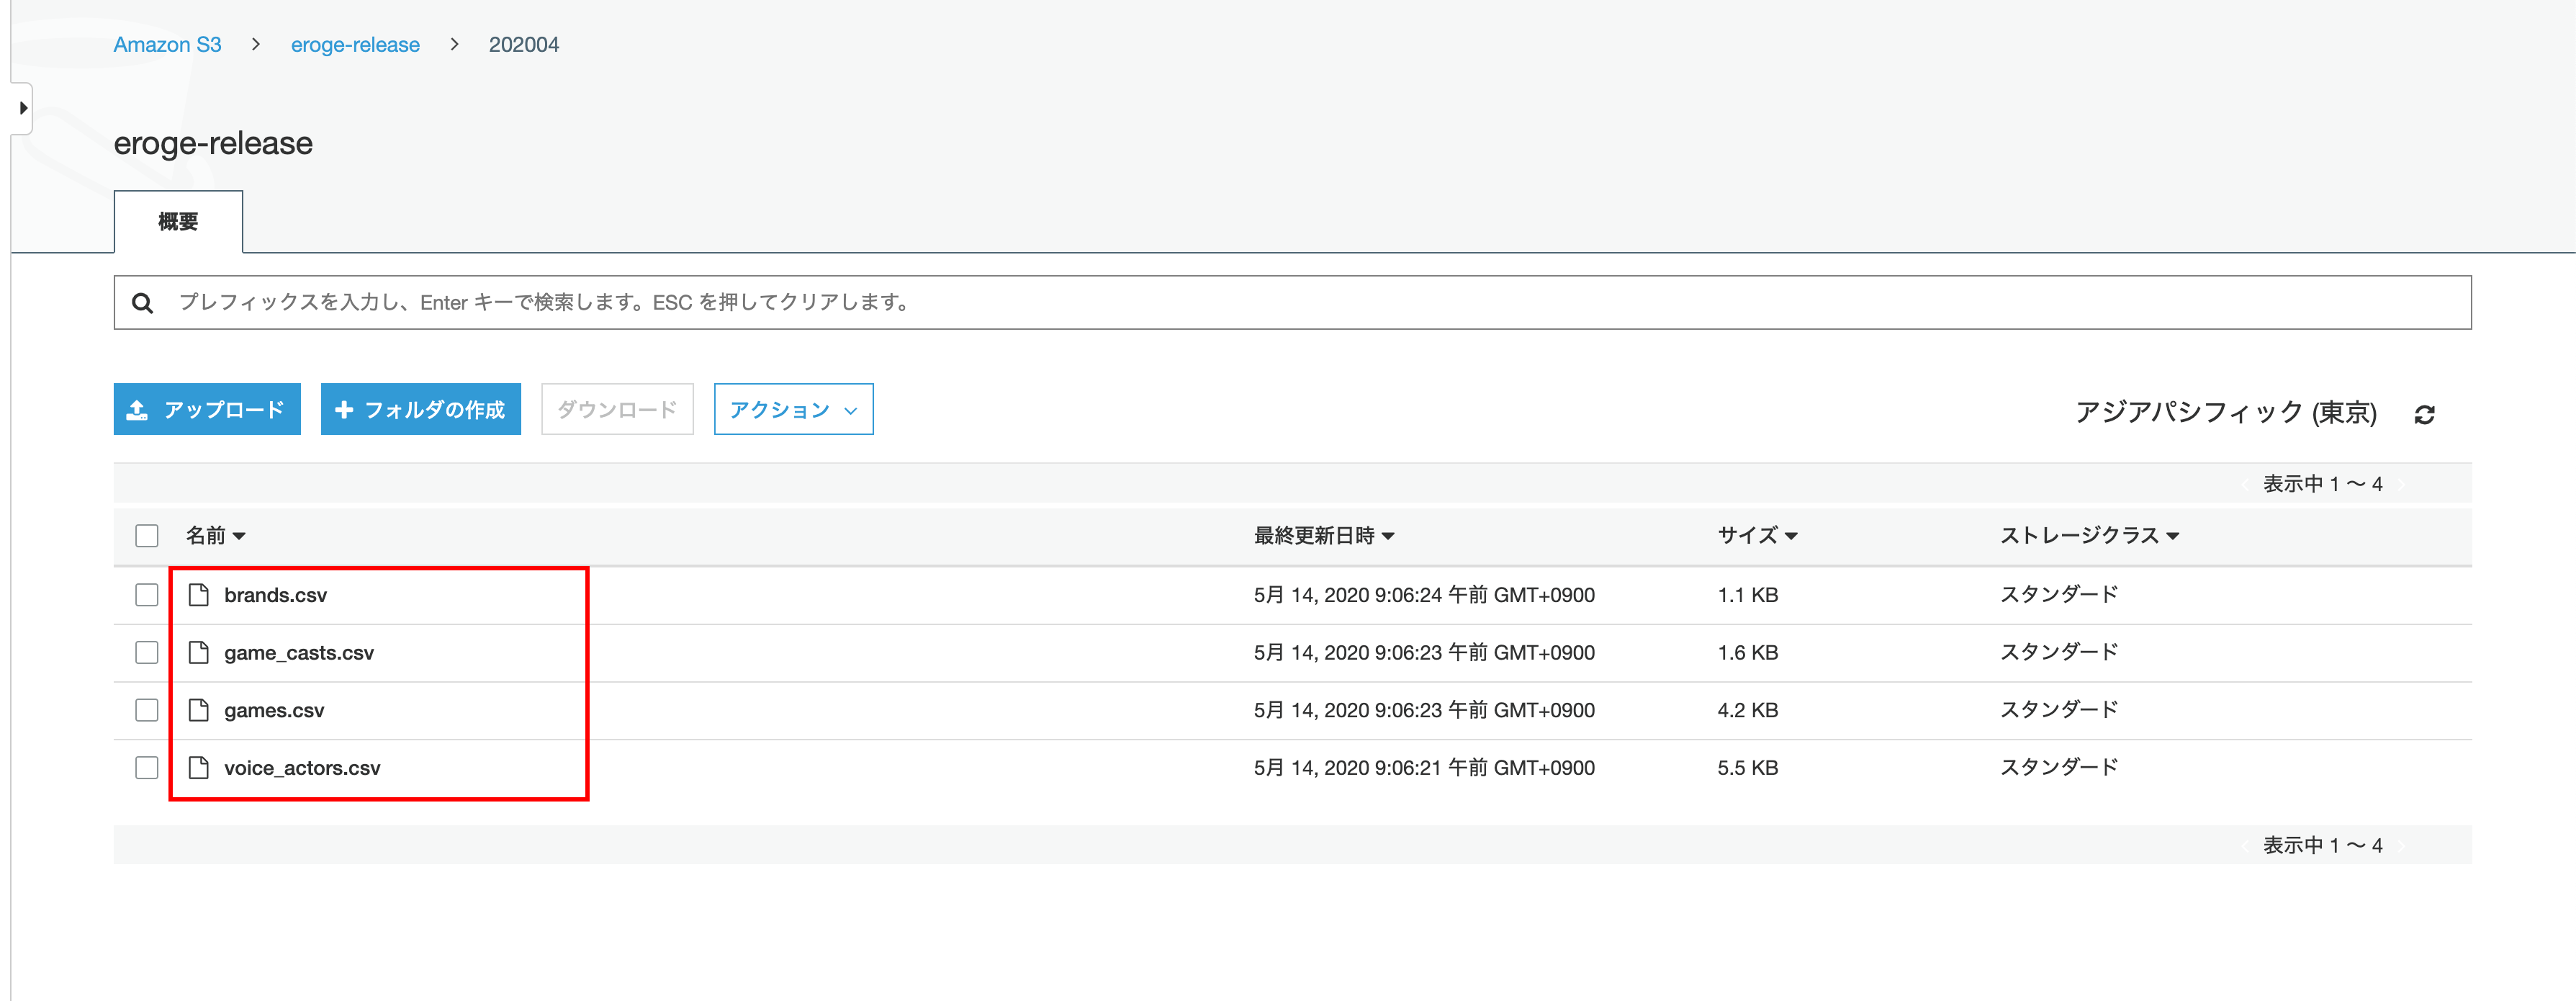The image size is (2576, 1001).
Task: Click the brands.csv file icon
Action: pos(199,595)
